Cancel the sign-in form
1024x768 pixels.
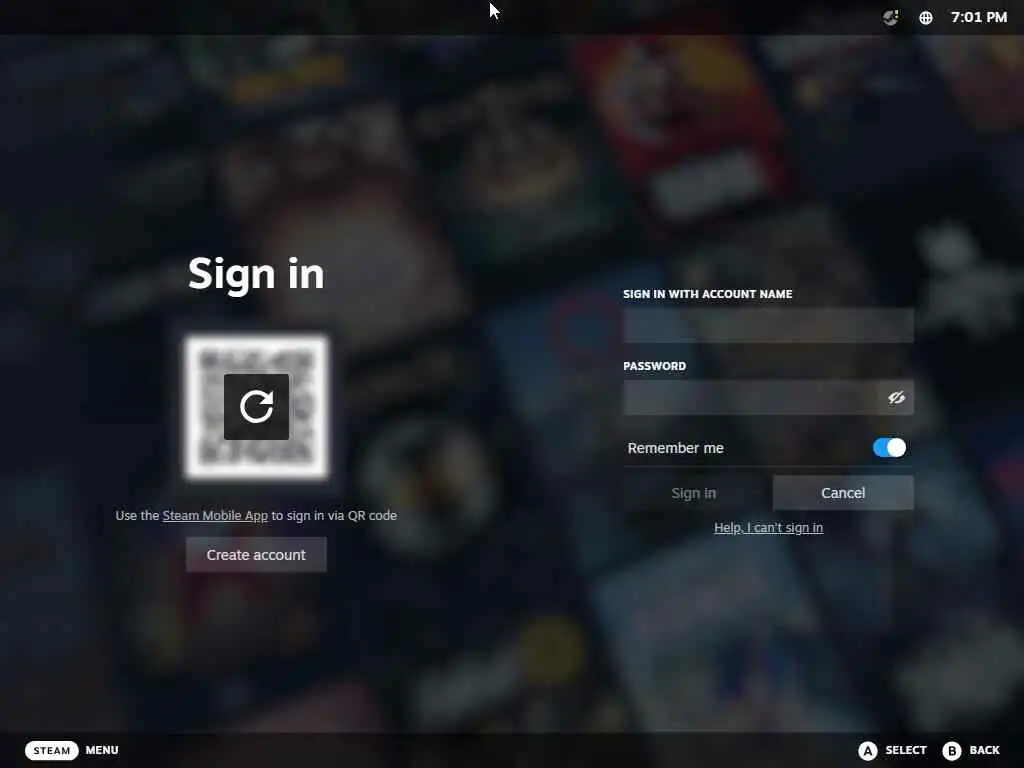tap(843, 493)
